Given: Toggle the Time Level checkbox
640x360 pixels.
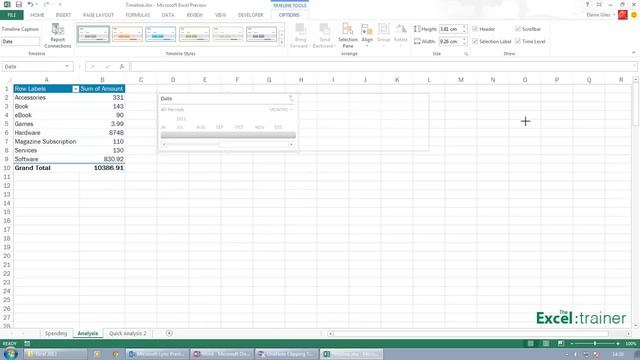Looking at the screenshot, I should [x=518, y=41].
